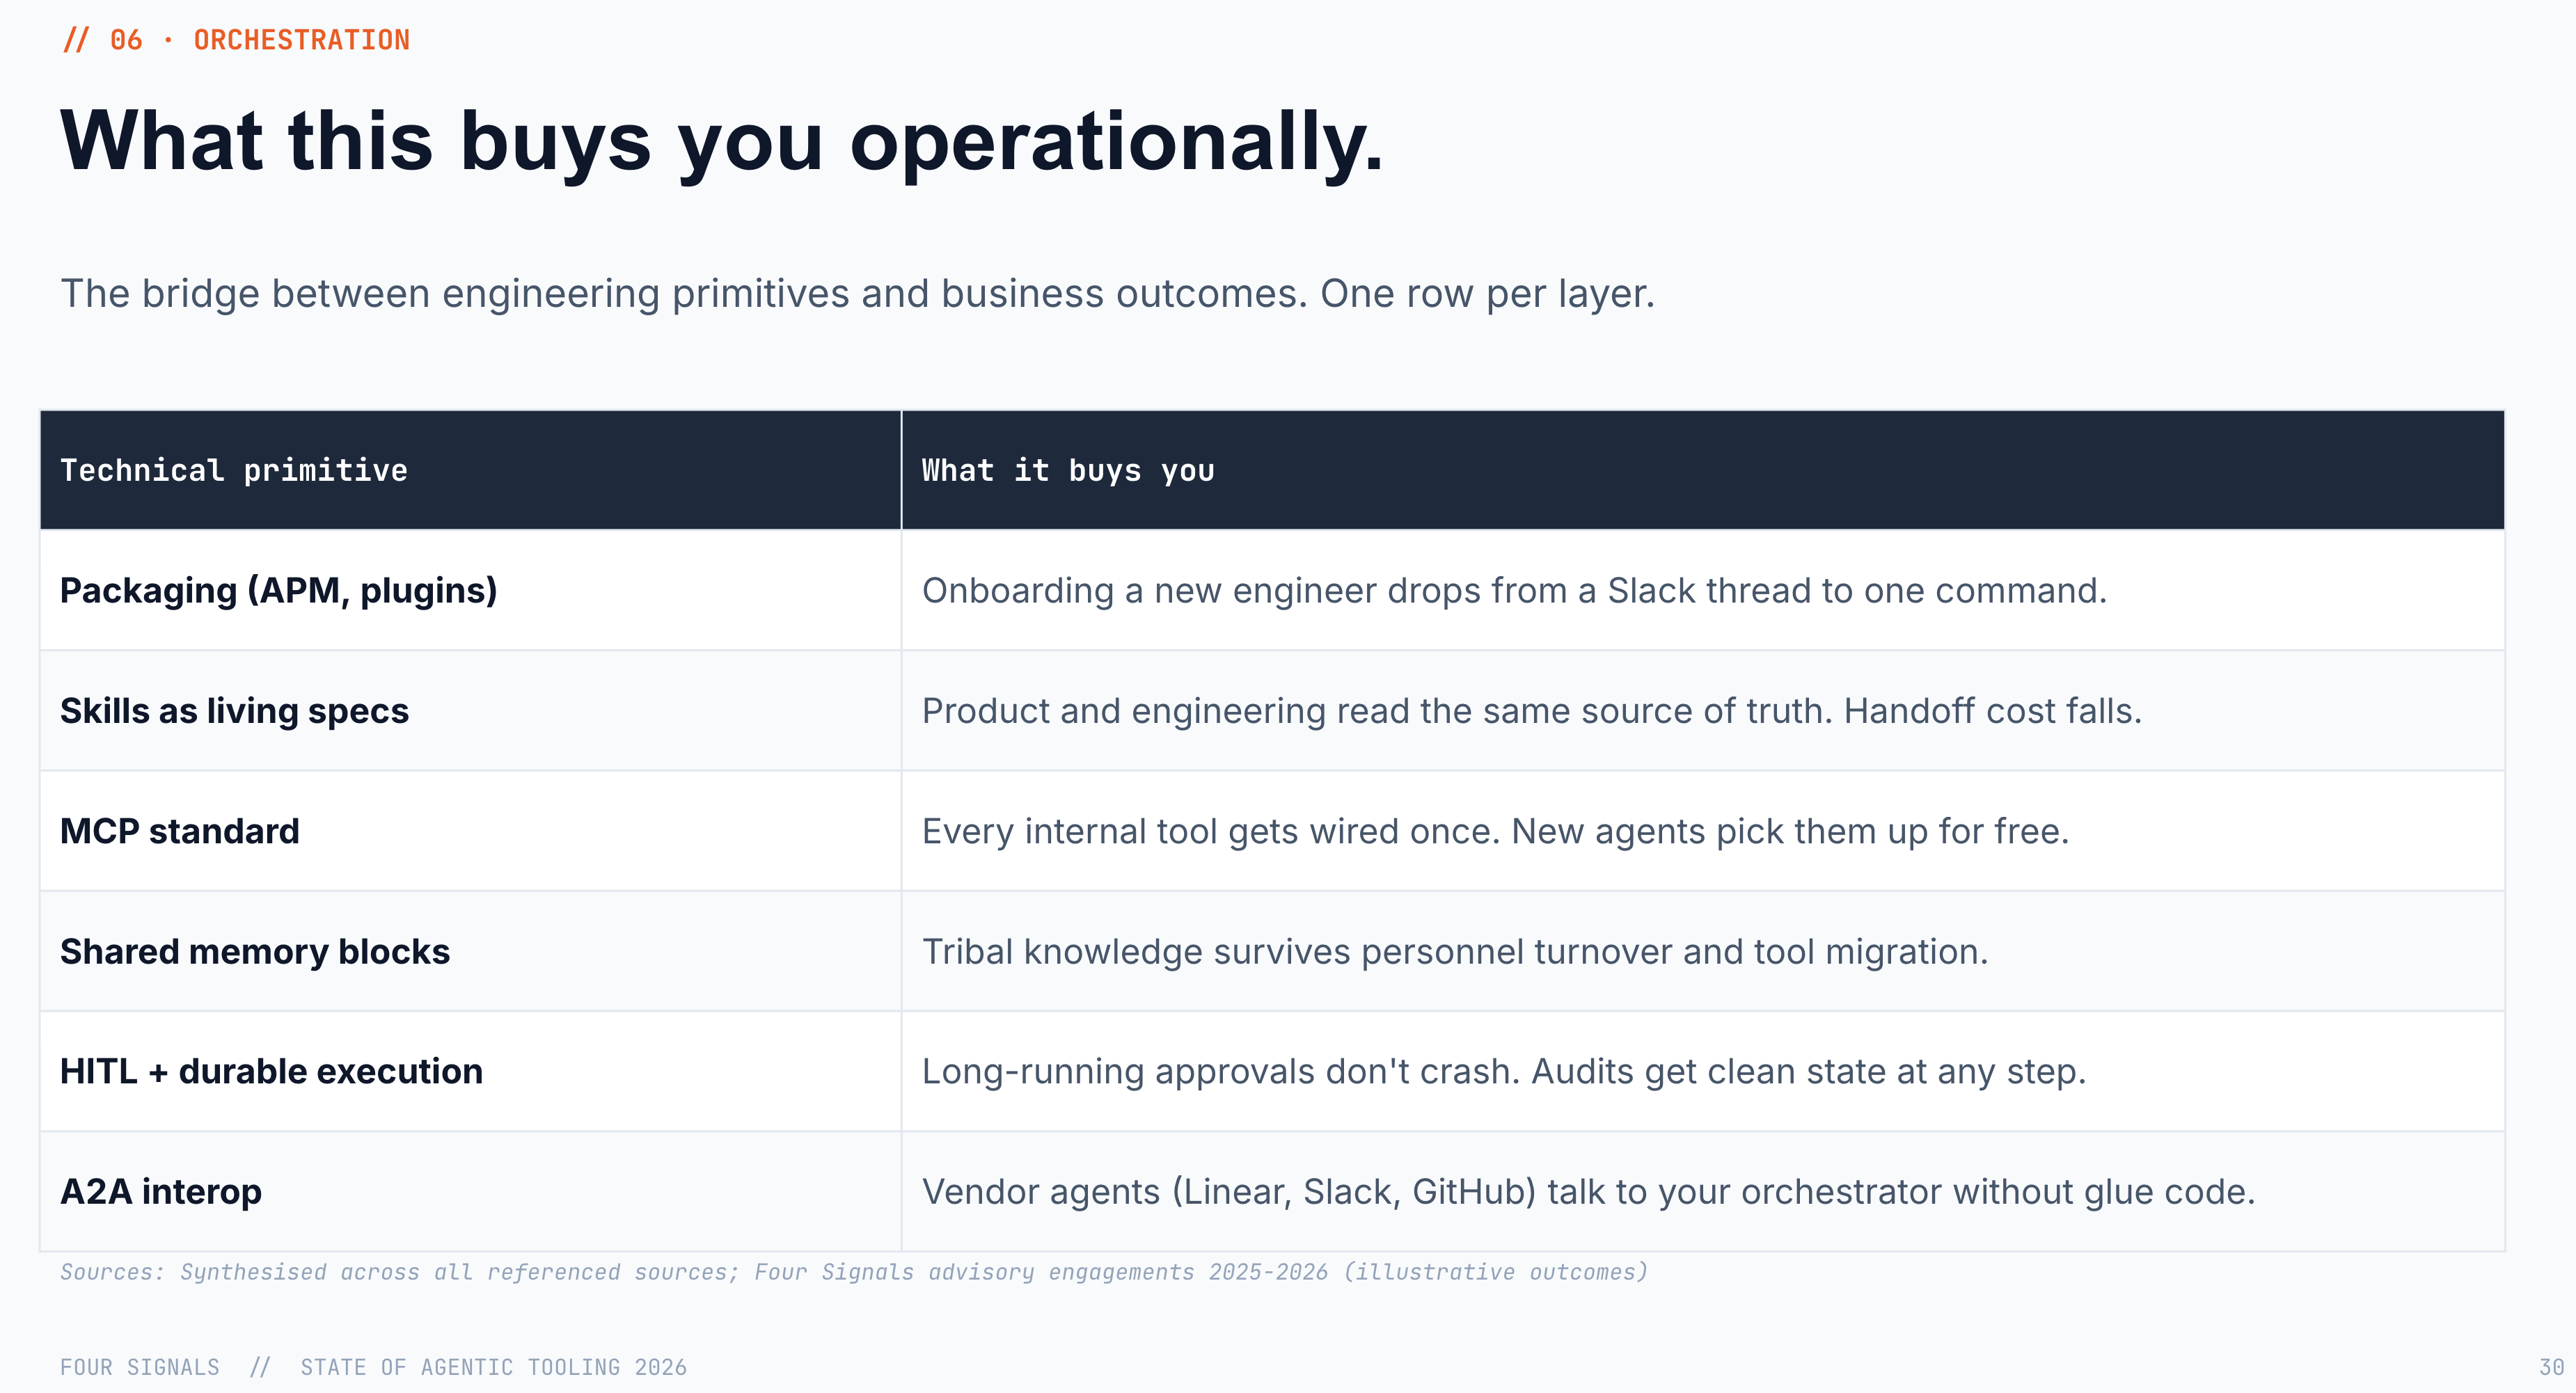Image resolution: width=2576 pixels, height=1393 pixels.
Task: Click the onboarding a new engineer description
Action: point(1513,591)
